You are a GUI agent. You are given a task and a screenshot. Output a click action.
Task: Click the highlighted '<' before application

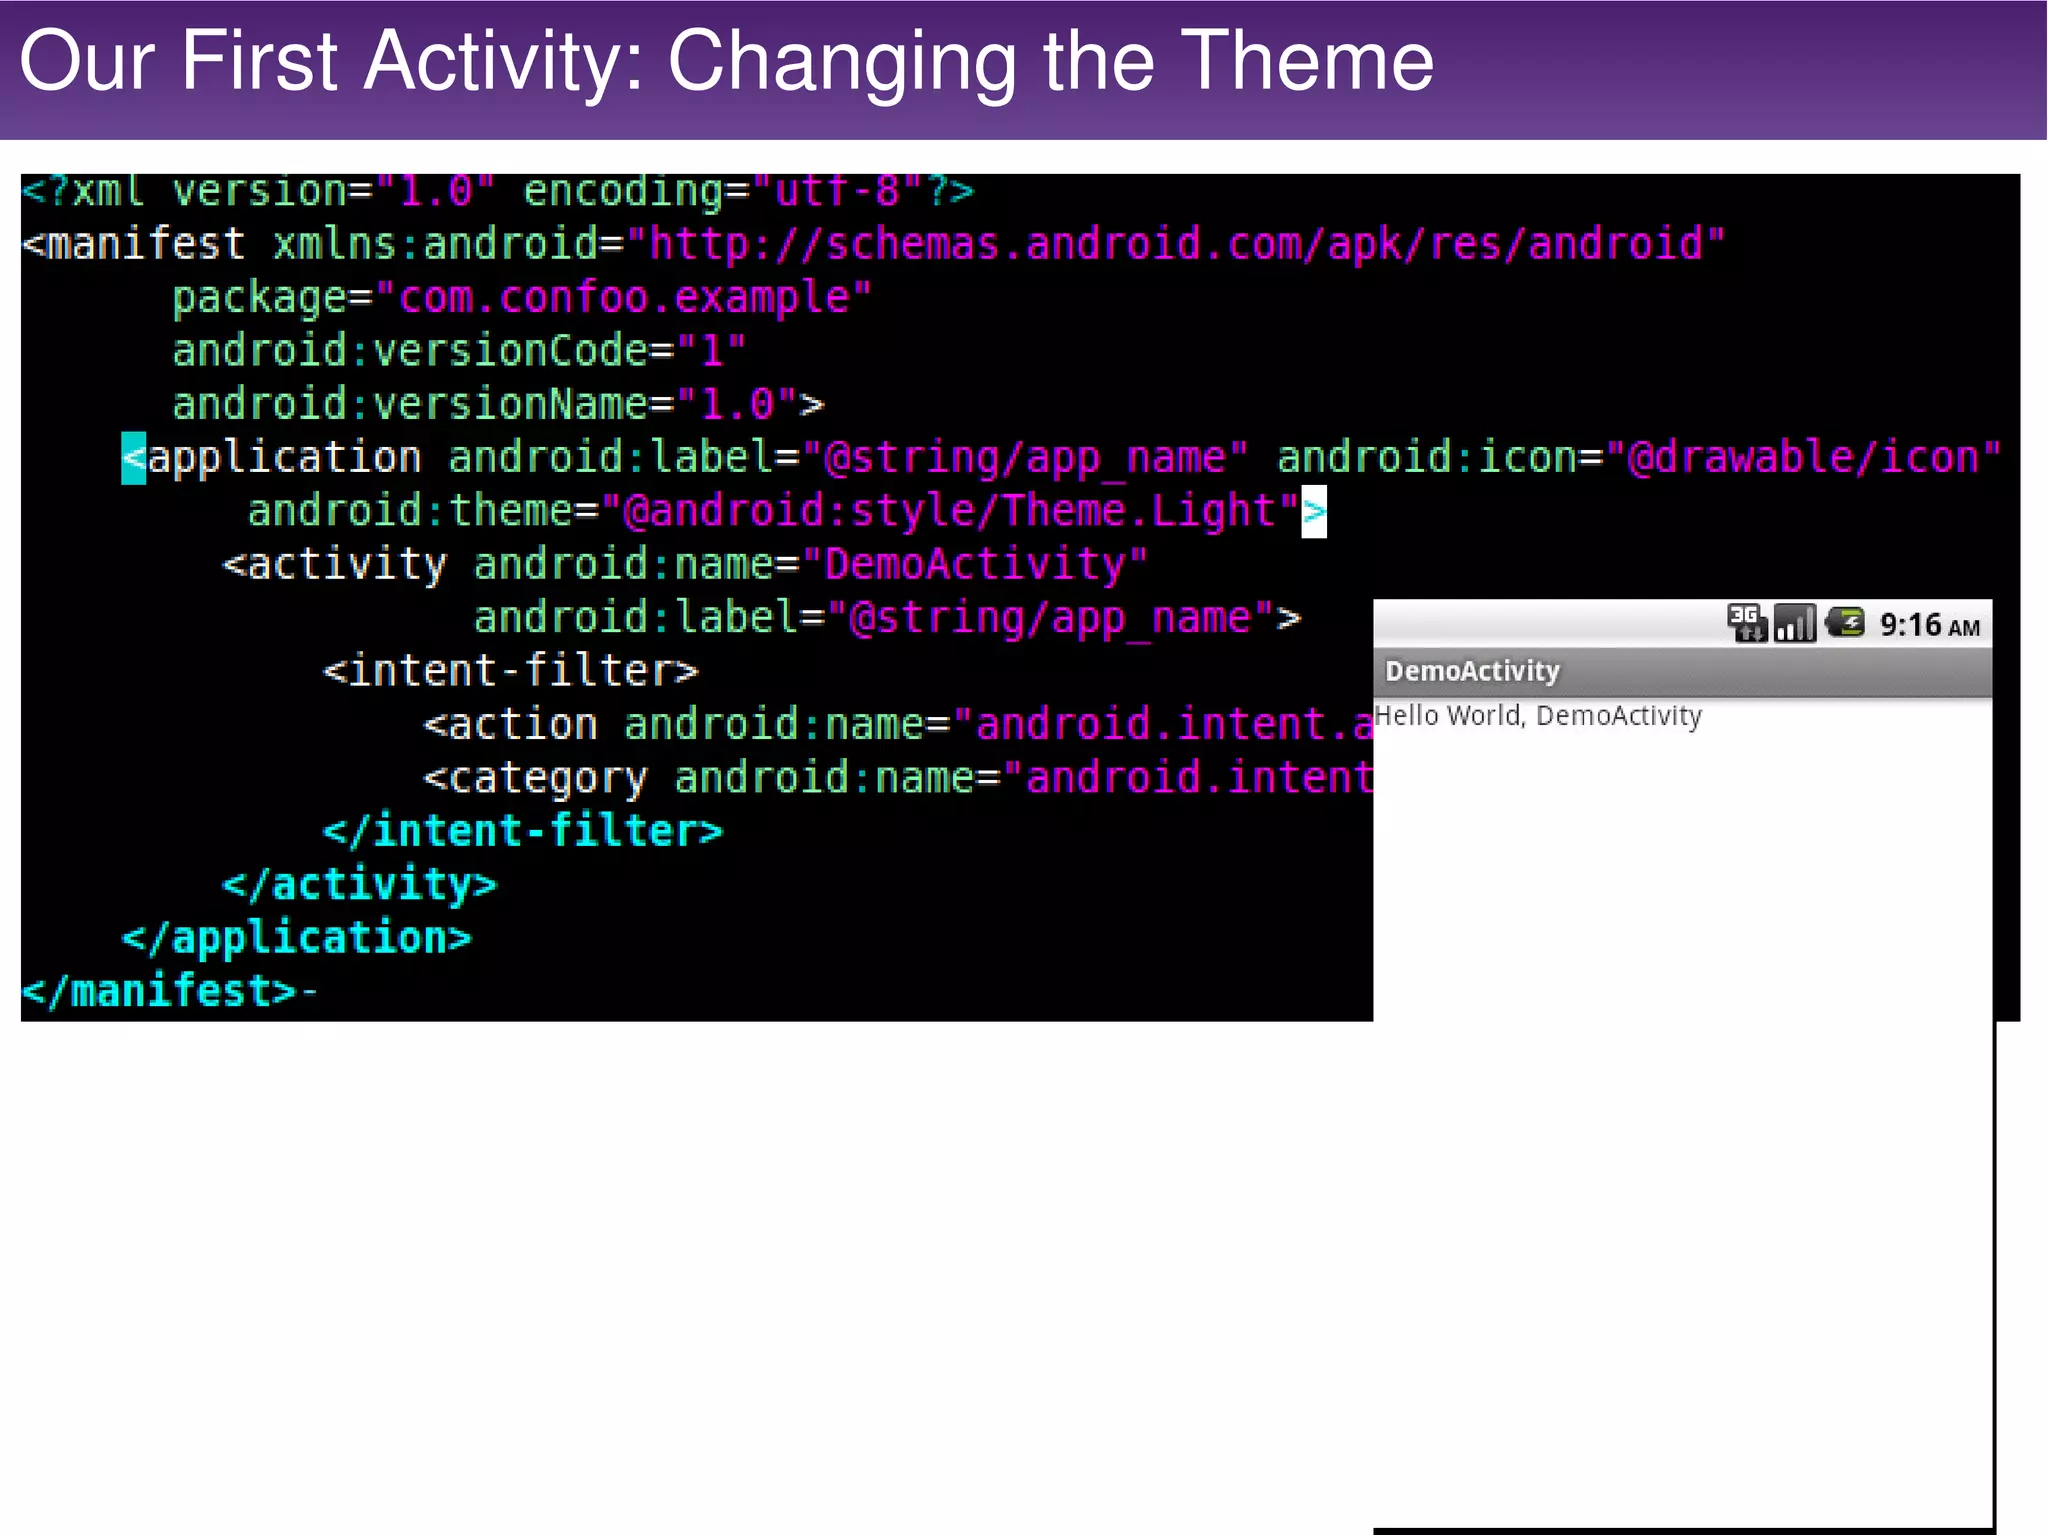[133, 458]
